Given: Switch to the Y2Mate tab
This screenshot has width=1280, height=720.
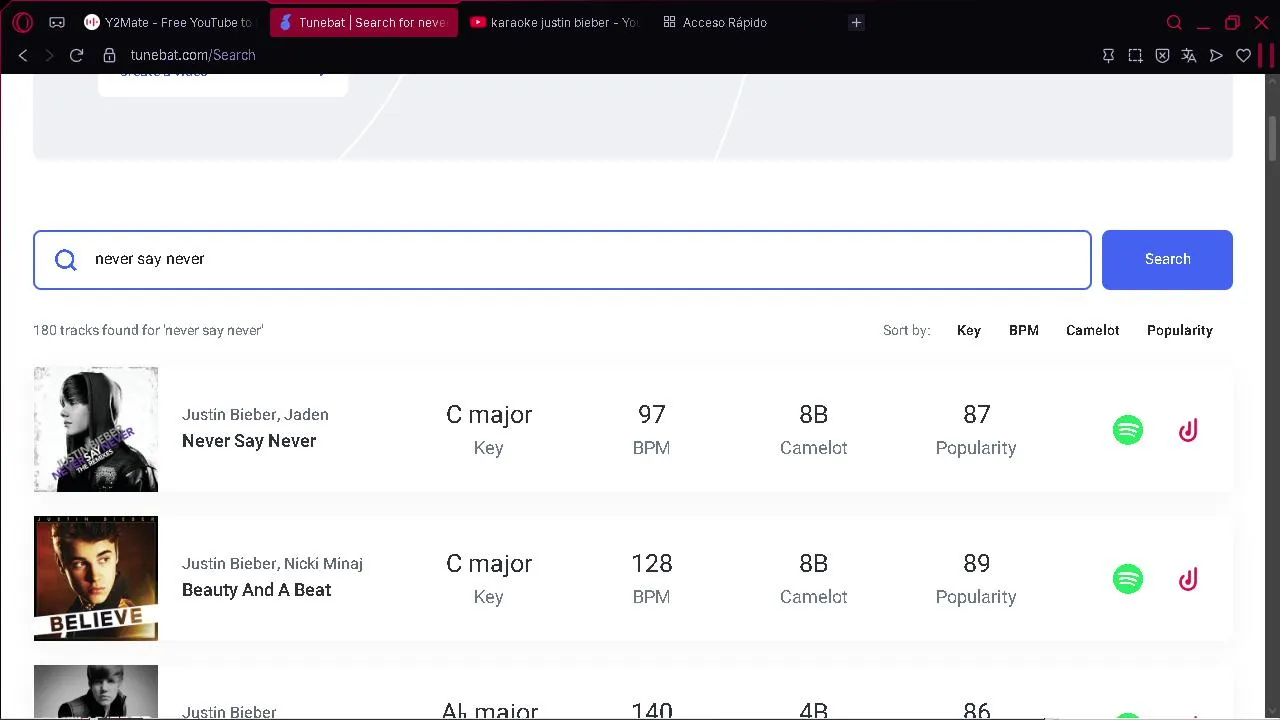Looking at the screenshot, I should (x=168, y=22).
